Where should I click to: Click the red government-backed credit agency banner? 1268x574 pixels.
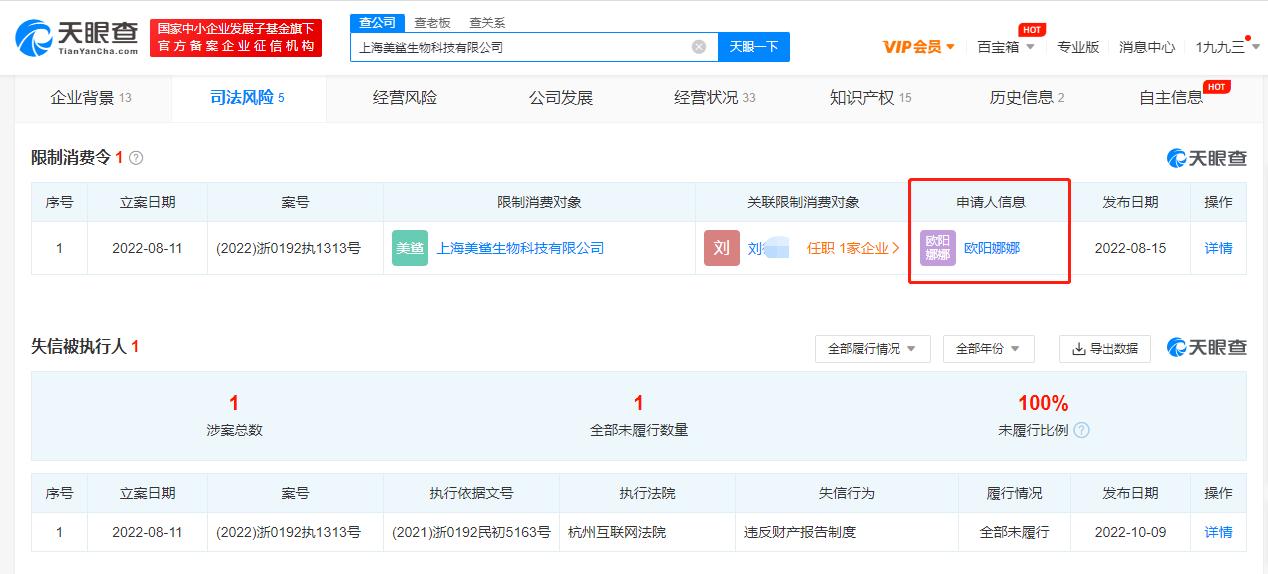click(236, 38)
